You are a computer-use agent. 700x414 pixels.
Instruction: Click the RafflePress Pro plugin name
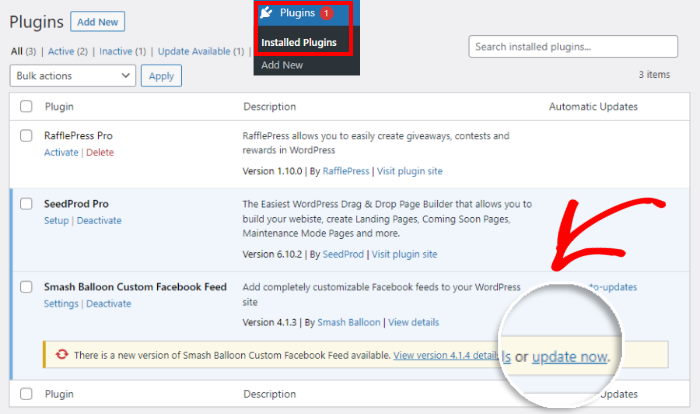(x=78, y=135)
